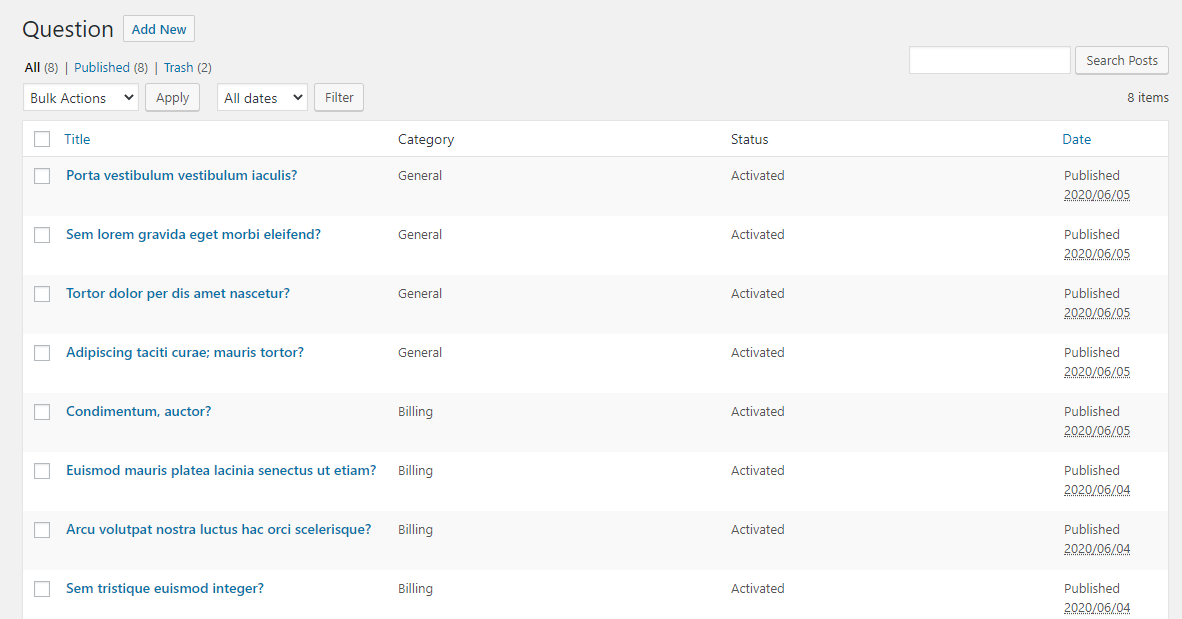
Task: Switch to the Trash view
Action: coord(178,68)
